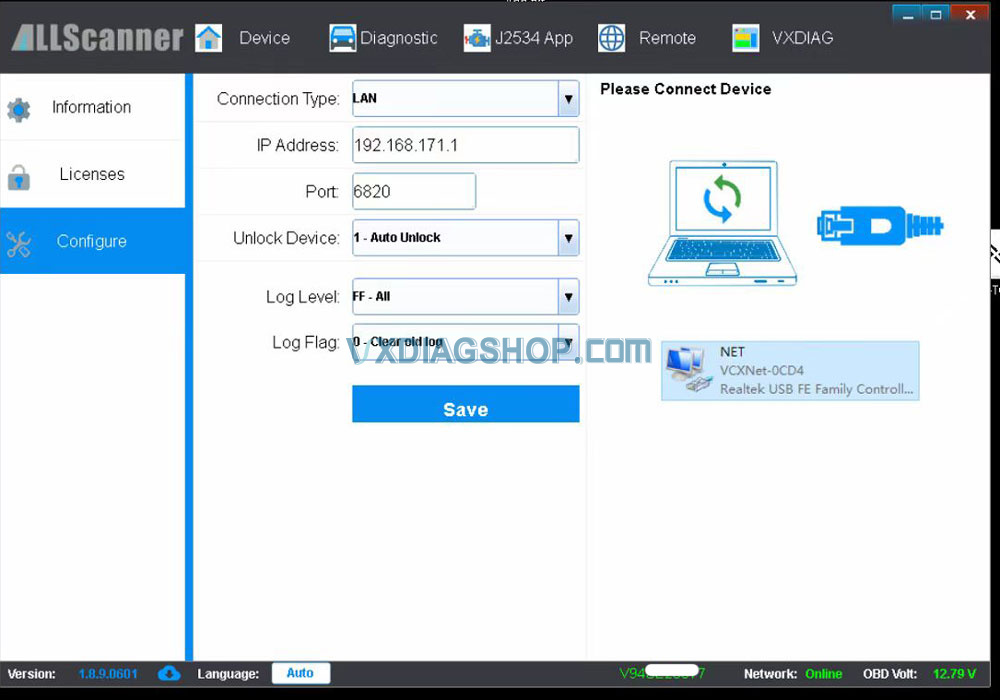Select Licenses in the sidebar

point(92,174)
